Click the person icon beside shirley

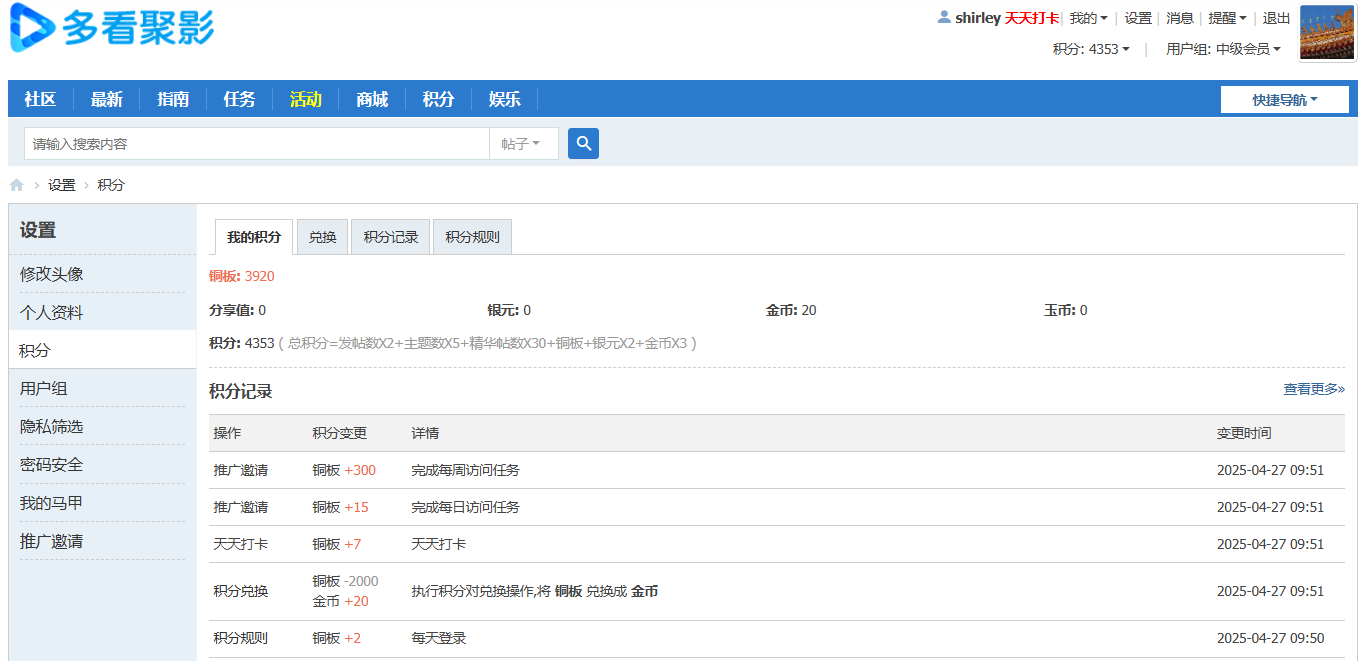(942, 17)
